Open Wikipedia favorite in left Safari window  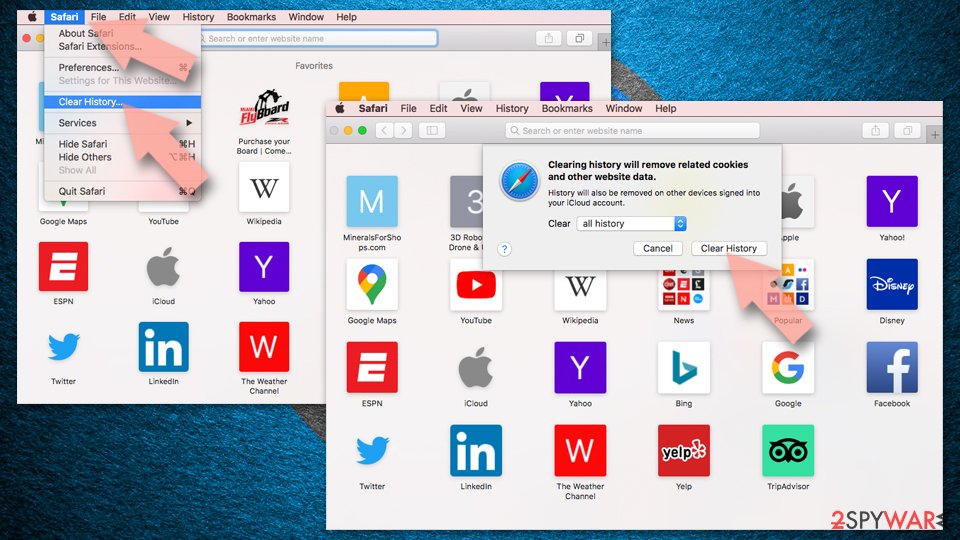pos(264,187)
